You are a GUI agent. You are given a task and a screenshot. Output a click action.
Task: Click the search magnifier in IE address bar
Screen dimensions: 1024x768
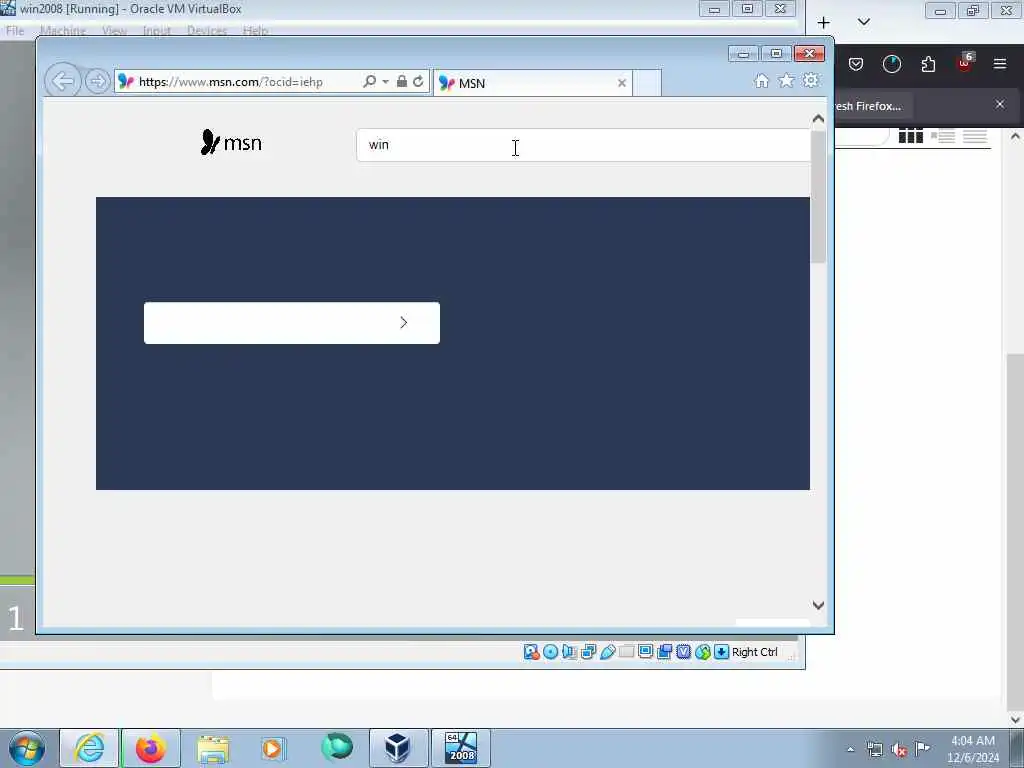[369, 82]
